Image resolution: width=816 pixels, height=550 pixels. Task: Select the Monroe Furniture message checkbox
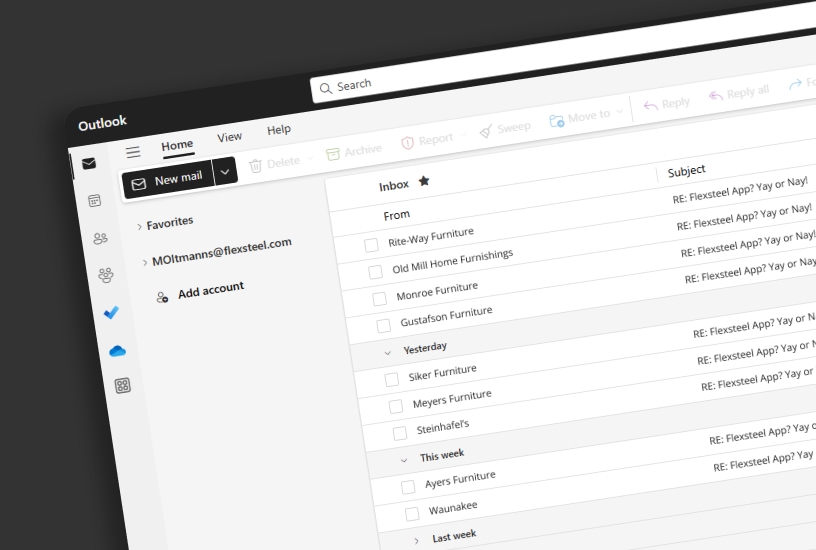[379, 299]
